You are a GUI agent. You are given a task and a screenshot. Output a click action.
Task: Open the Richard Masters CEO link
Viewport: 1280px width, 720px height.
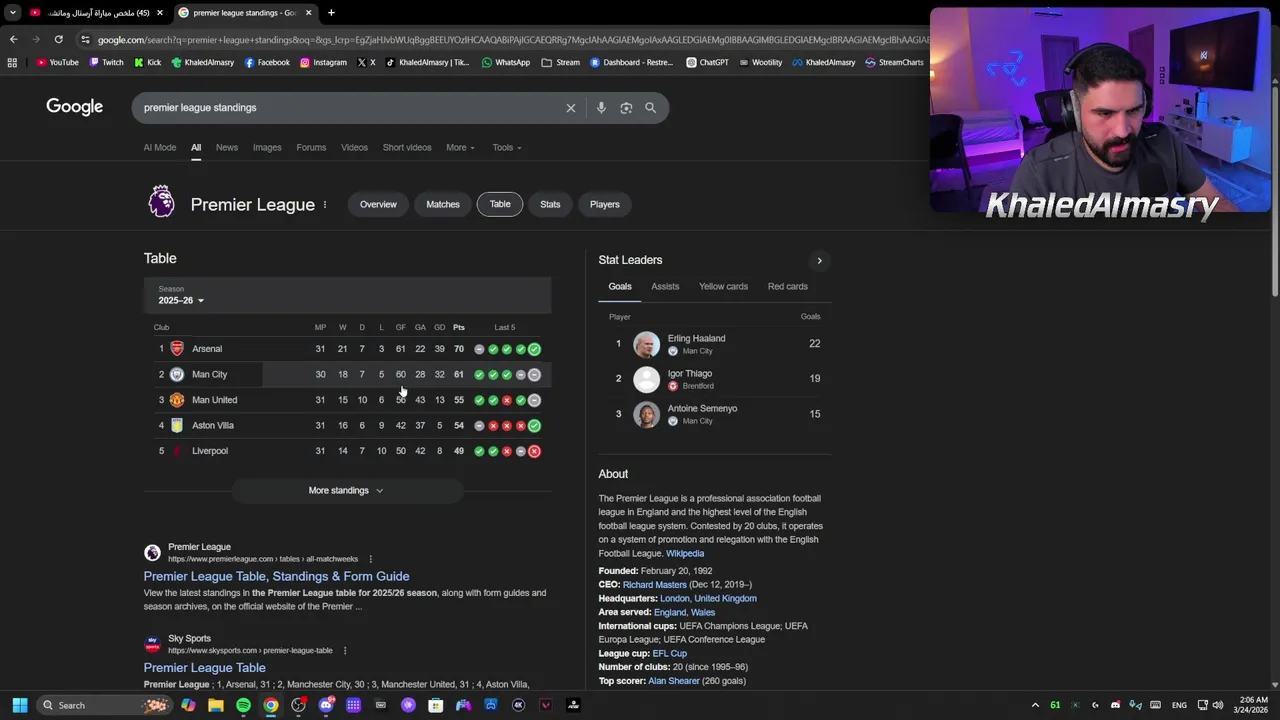coord(655,584)
